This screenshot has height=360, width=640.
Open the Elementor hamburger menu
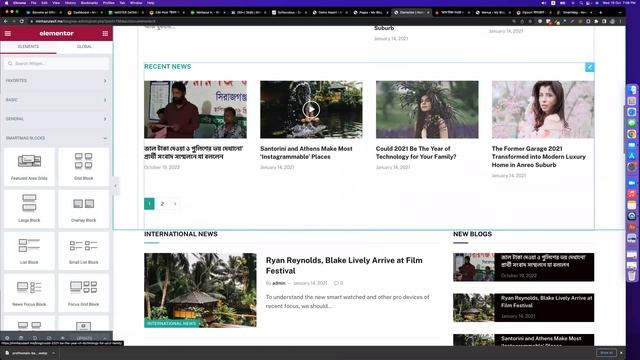pyautogui.click(x=8, y=33)
